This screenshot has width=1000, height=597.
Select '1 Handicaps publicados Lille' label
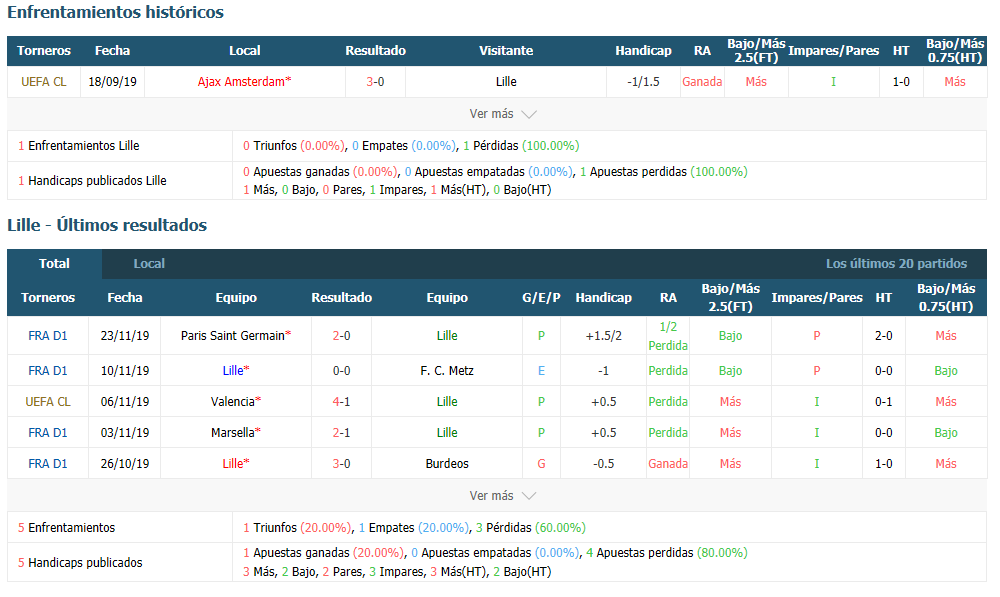(x=92, y=181)
